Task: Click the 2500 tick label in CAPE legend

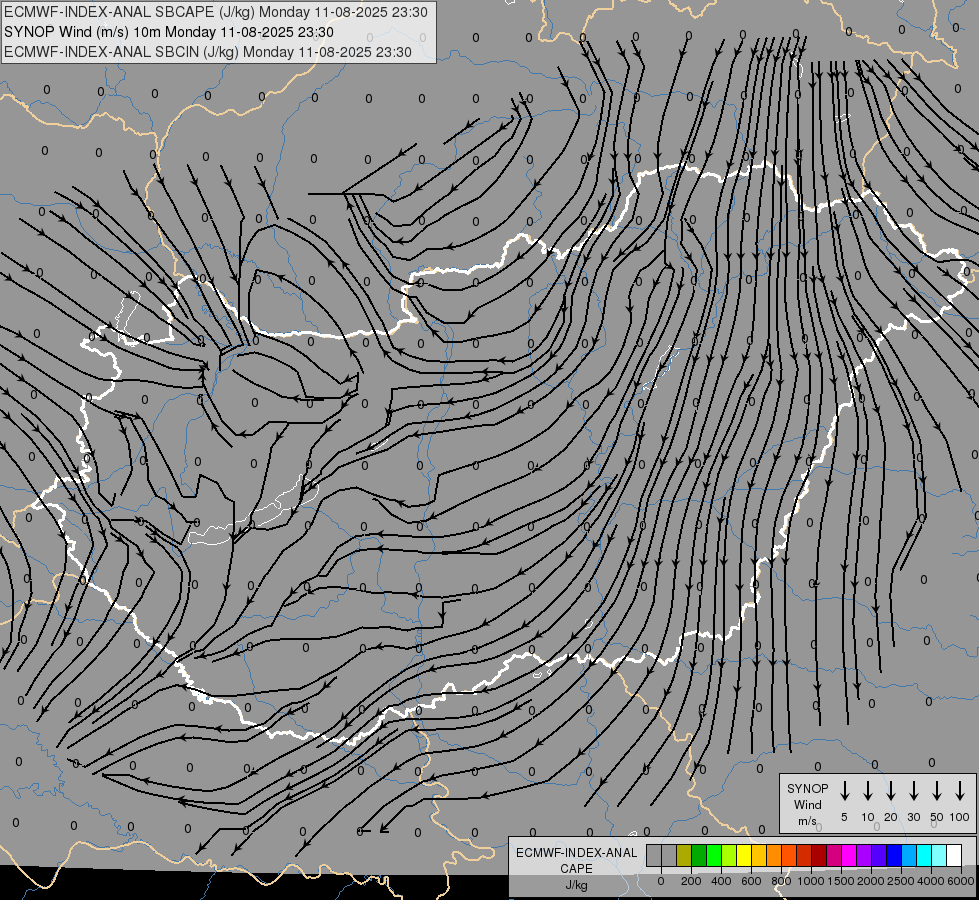Action: pyautogui.click(x=900, y=881)
